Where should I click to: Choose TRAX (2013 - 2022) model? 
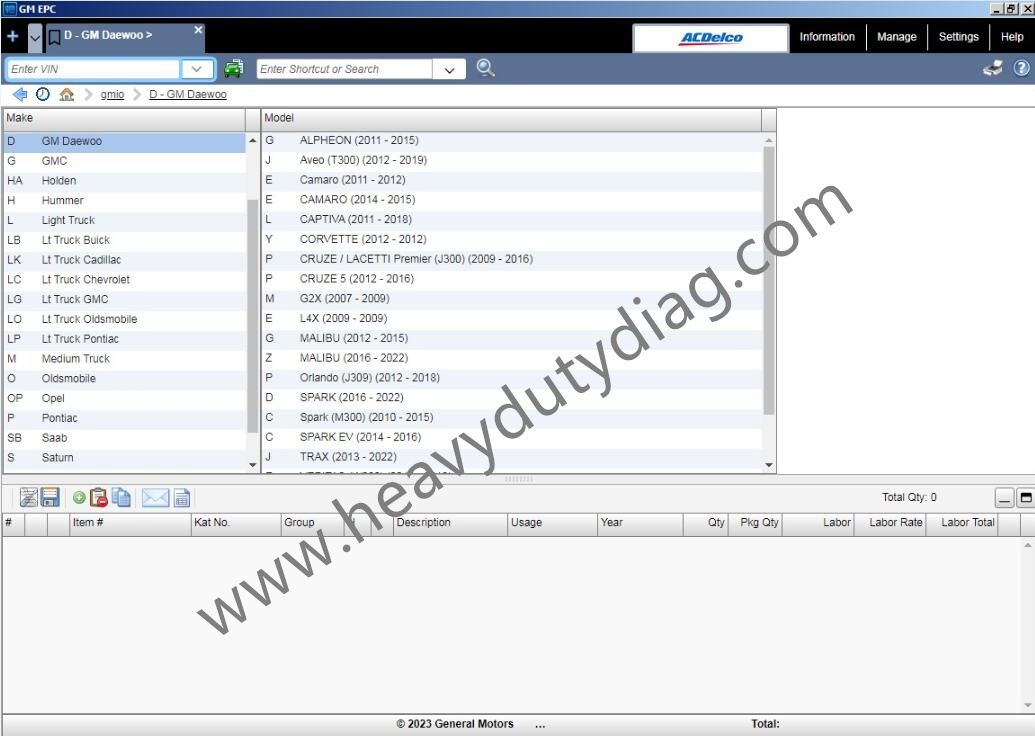coord(512,457)
